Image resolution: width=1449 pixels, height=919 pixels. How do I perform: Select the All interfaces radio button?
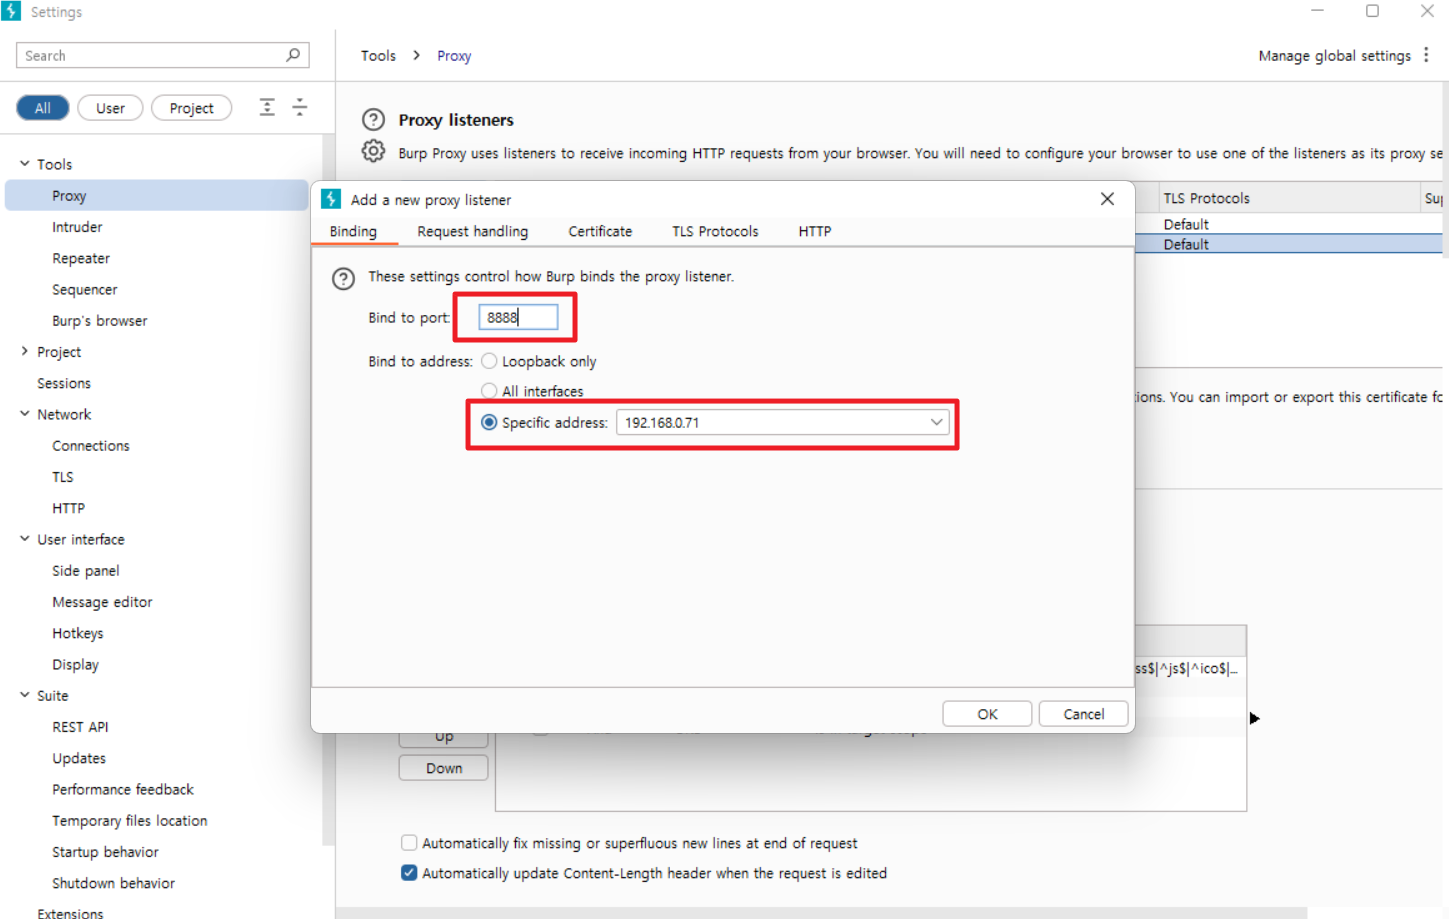coord(489,391)
